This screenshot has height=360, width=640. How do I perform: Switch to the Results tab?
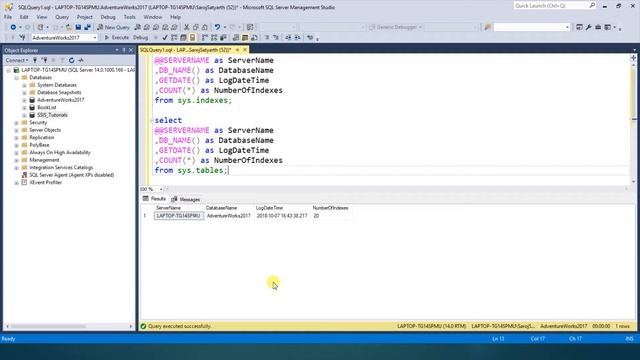point(154,199)
